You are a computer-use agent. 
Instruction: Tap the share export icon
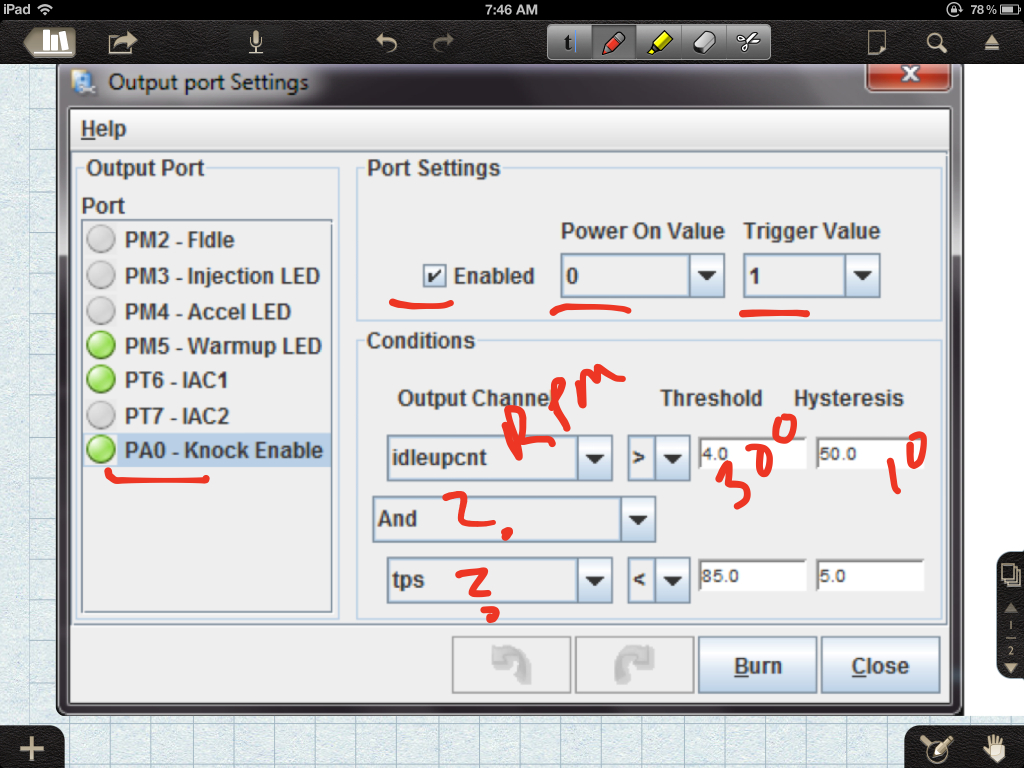click(122, 43)
